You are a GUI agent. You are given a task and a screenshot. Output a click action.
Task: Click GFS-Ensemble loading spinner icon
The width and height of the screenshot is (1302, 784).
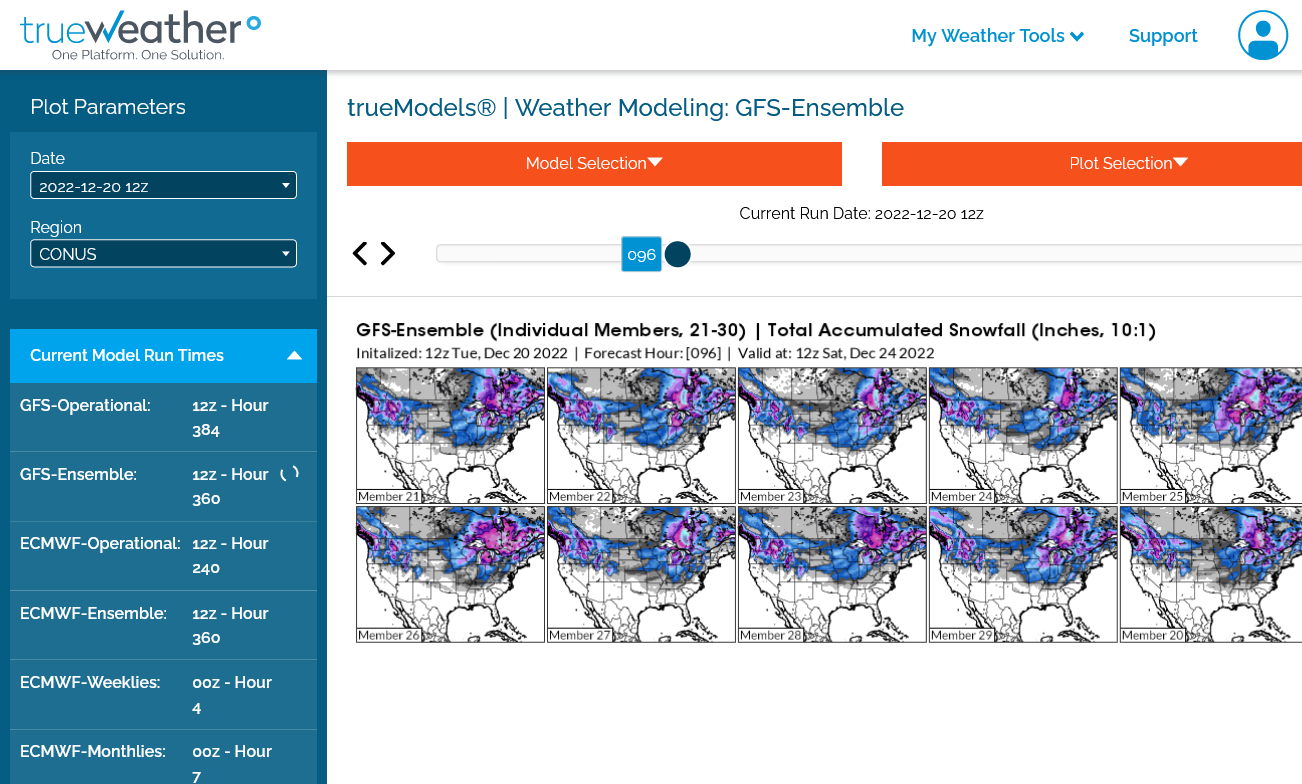289,474
